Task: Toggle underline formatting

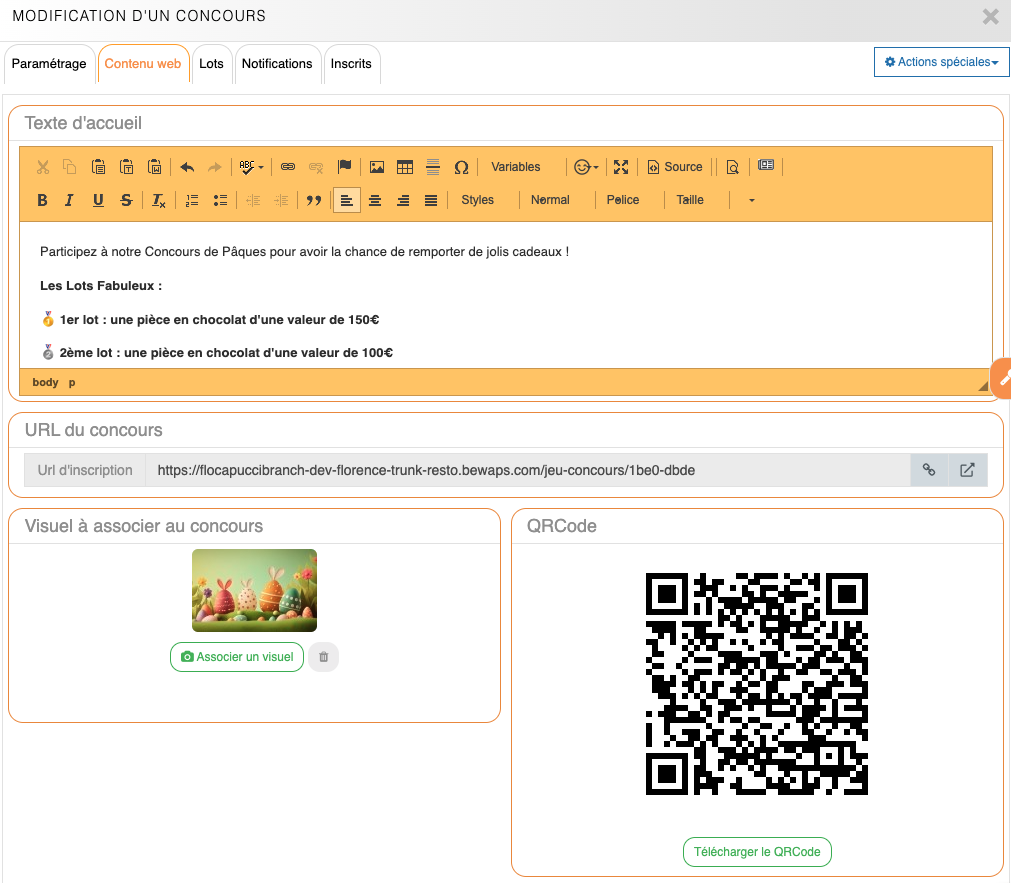Action: pos(98,200)
